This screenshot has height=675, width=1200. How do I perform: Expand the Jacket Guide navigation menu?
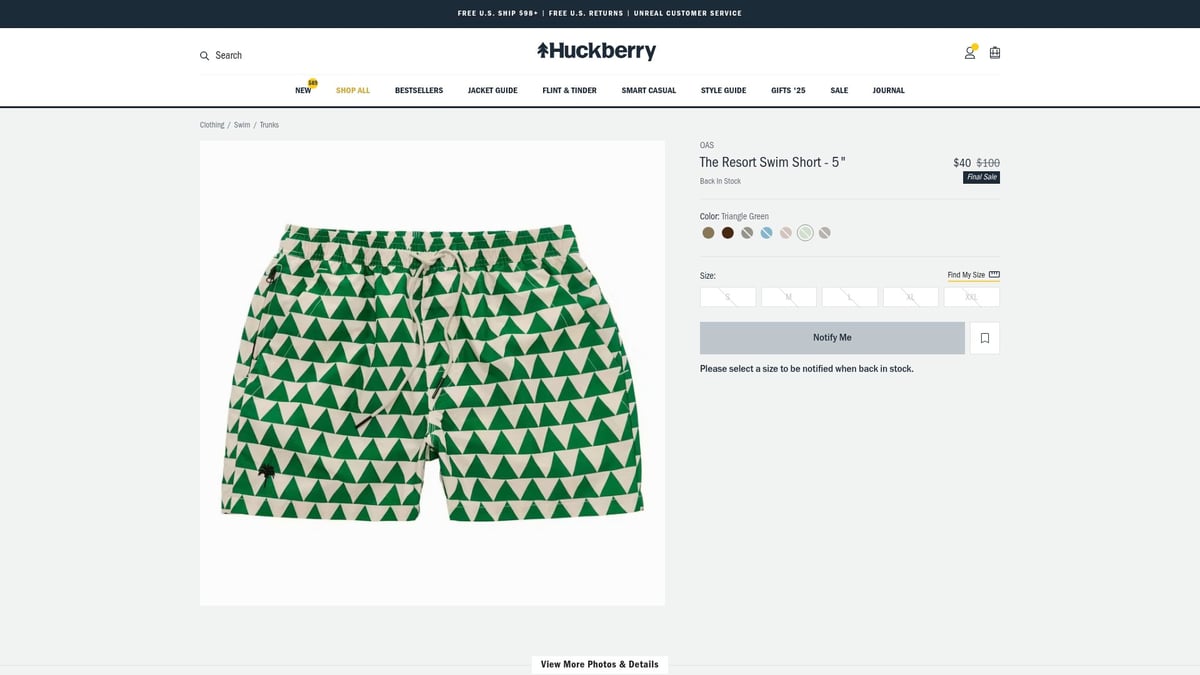coord(493,90)
